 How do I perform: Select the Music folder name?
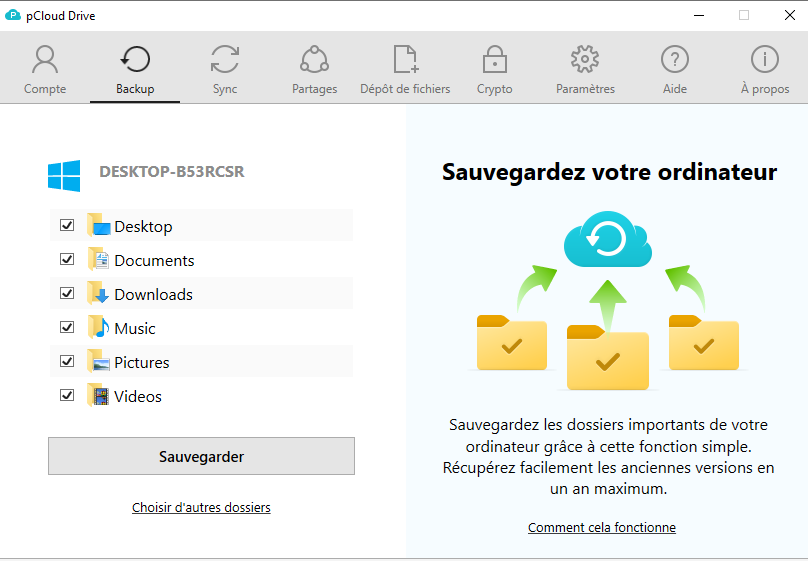click(x=134, y=329)
